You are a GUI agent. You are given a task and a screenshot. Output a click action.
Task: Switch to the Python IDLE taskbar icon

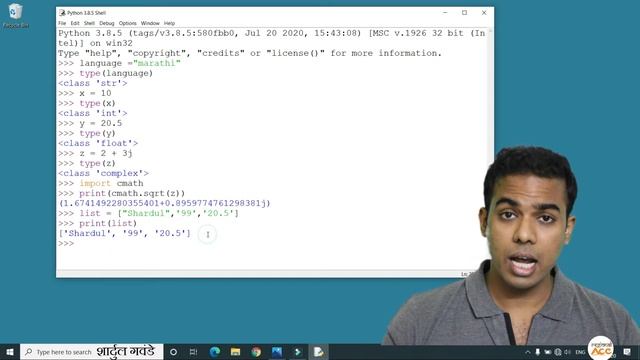point(319,352)
